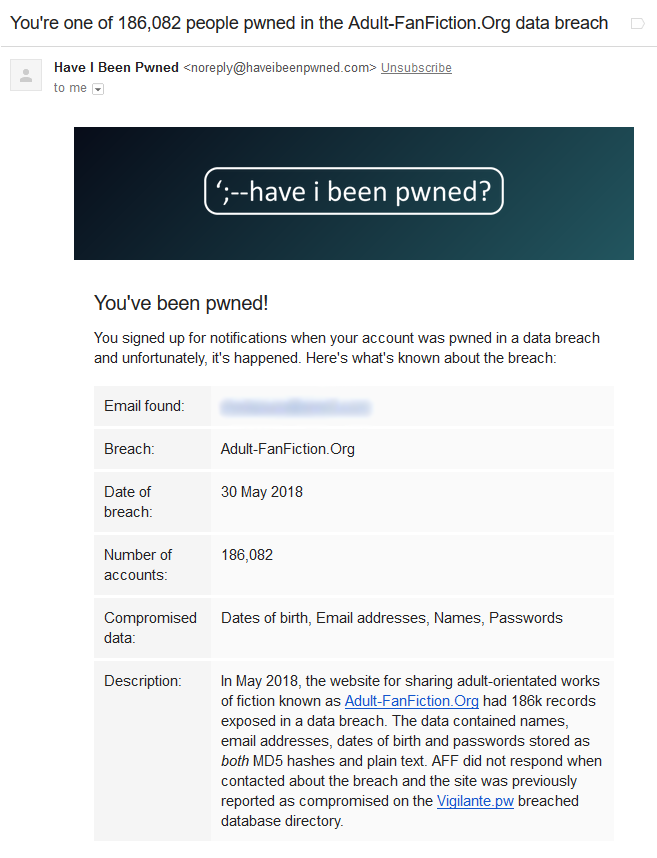Open the Vigilante.pw link
The width and height of the screenshot is (657, 858).
tap(475, 801)
